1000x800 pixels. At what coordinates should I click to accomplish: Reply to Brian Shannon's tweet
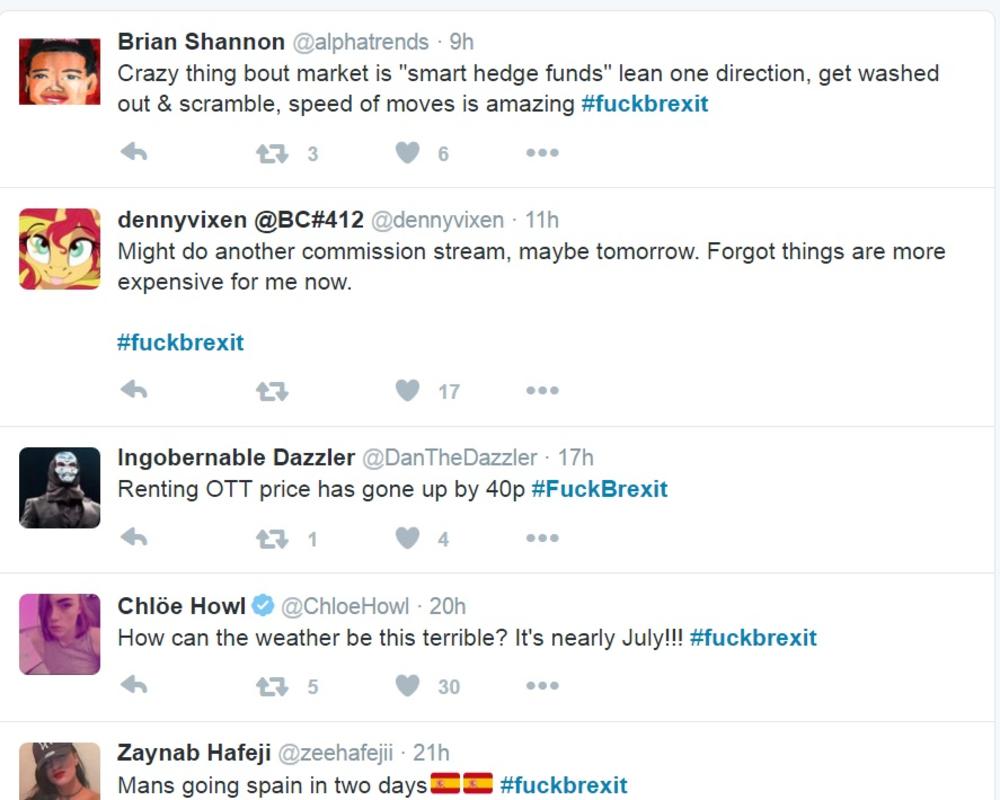[x=134, y=153]
